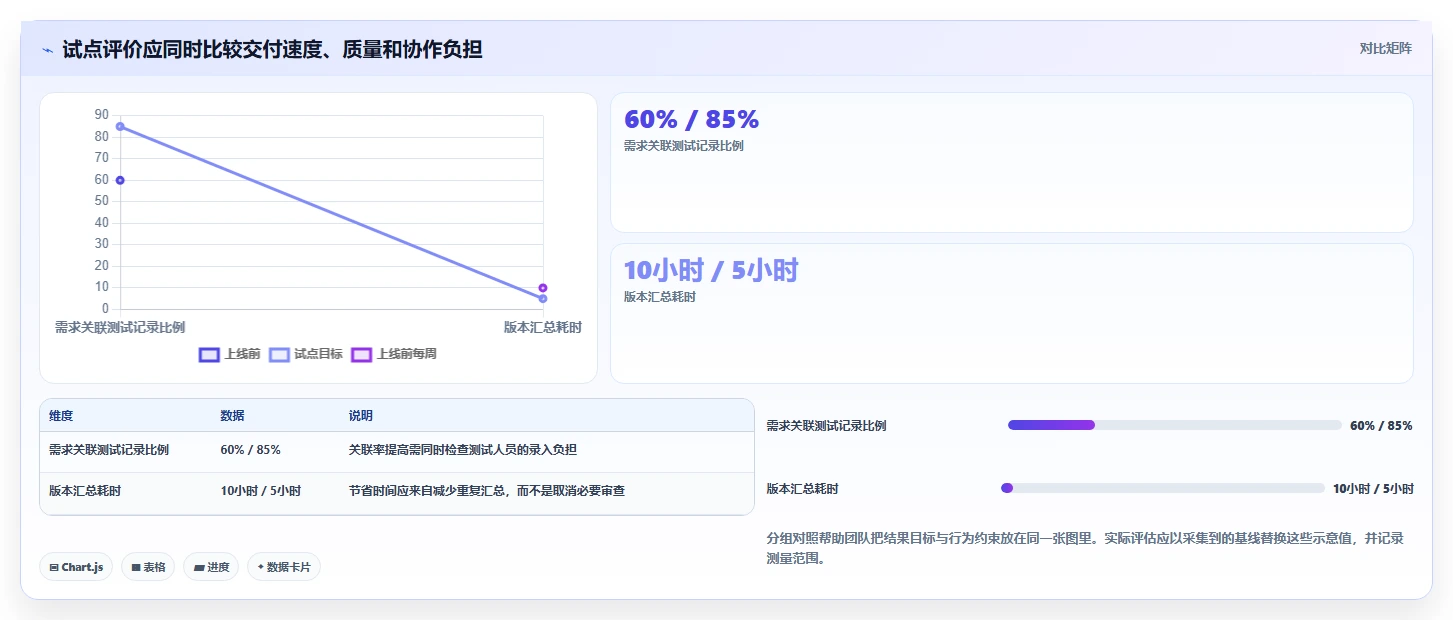Click the 10小时 / 5小时 value beside progress bar
Image resolution: width=1453 pixels, height=620 pixels.
pyautogui.click(x=1373, y=488)
